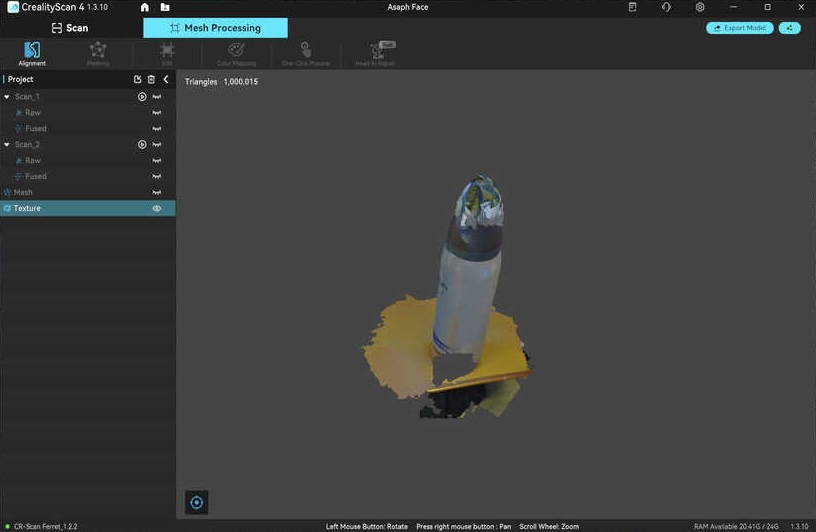Select Fused under Scan_2

coord(35,176)
